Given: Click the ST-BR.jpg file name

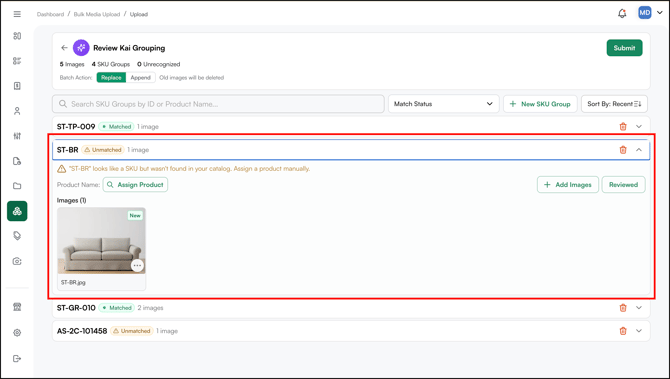Looking at the screenshot, I should (73, 282).
